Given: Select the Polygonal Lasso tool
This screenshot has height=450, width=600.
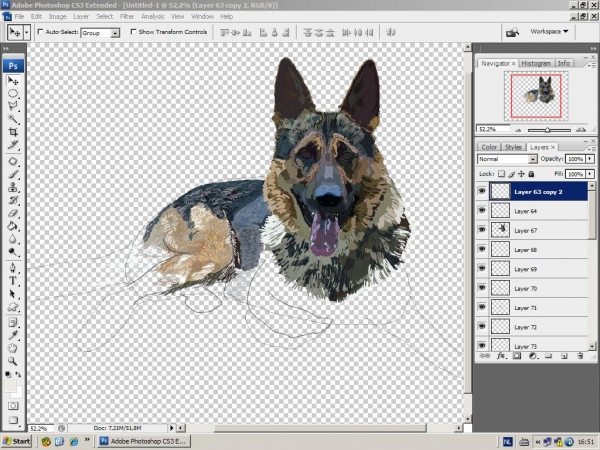Looking at the screenshot, I should [x=13, y=106].
